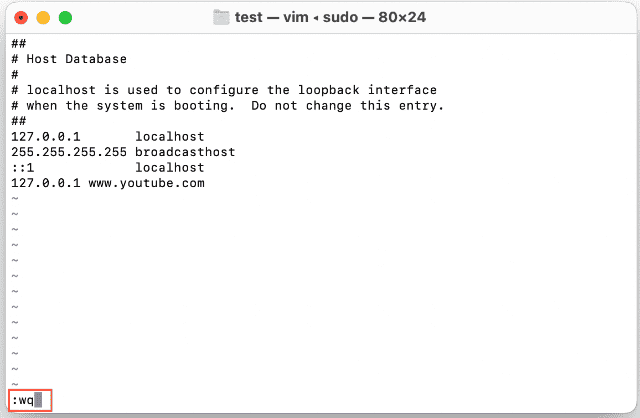This screenshot has height=418, width=640.
Task: Click the folder proxy icon in title bar
Action: 222,18
